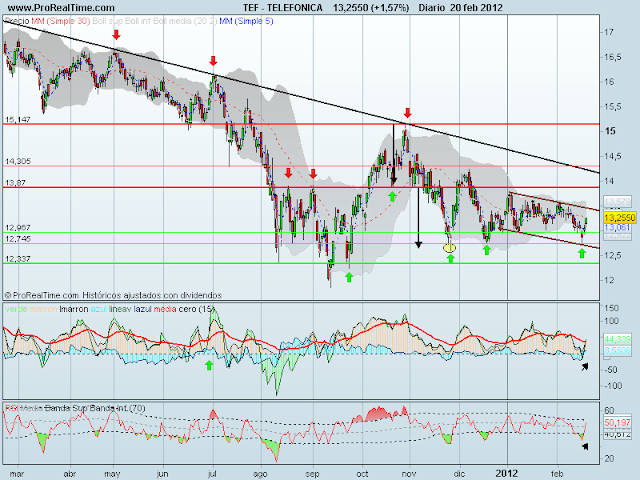
Task: Select the lmarron indicator legend label
Action: [x=74, y=309]
